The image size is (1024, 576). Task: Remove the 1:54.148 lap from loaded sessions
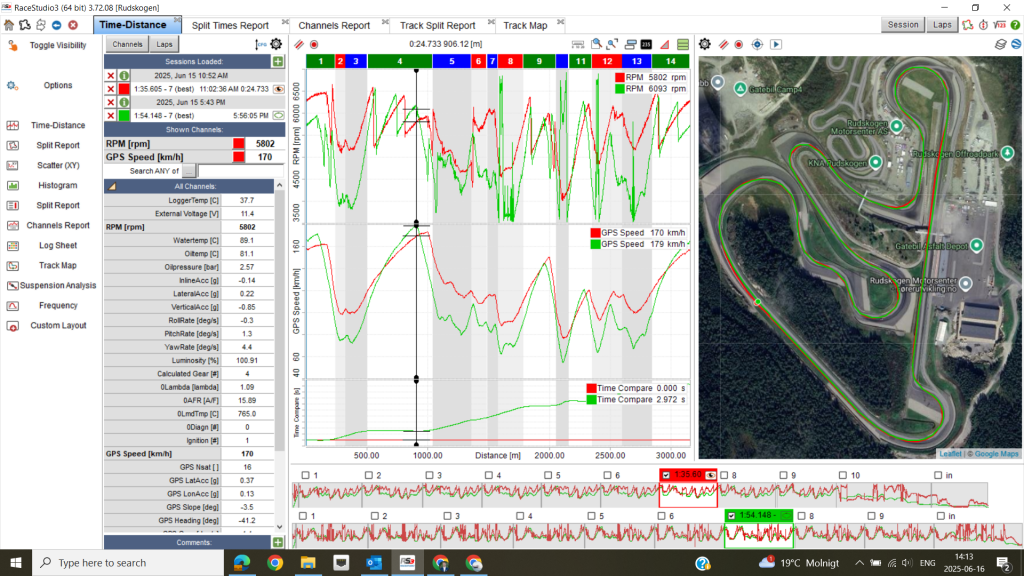coord(110,116)
